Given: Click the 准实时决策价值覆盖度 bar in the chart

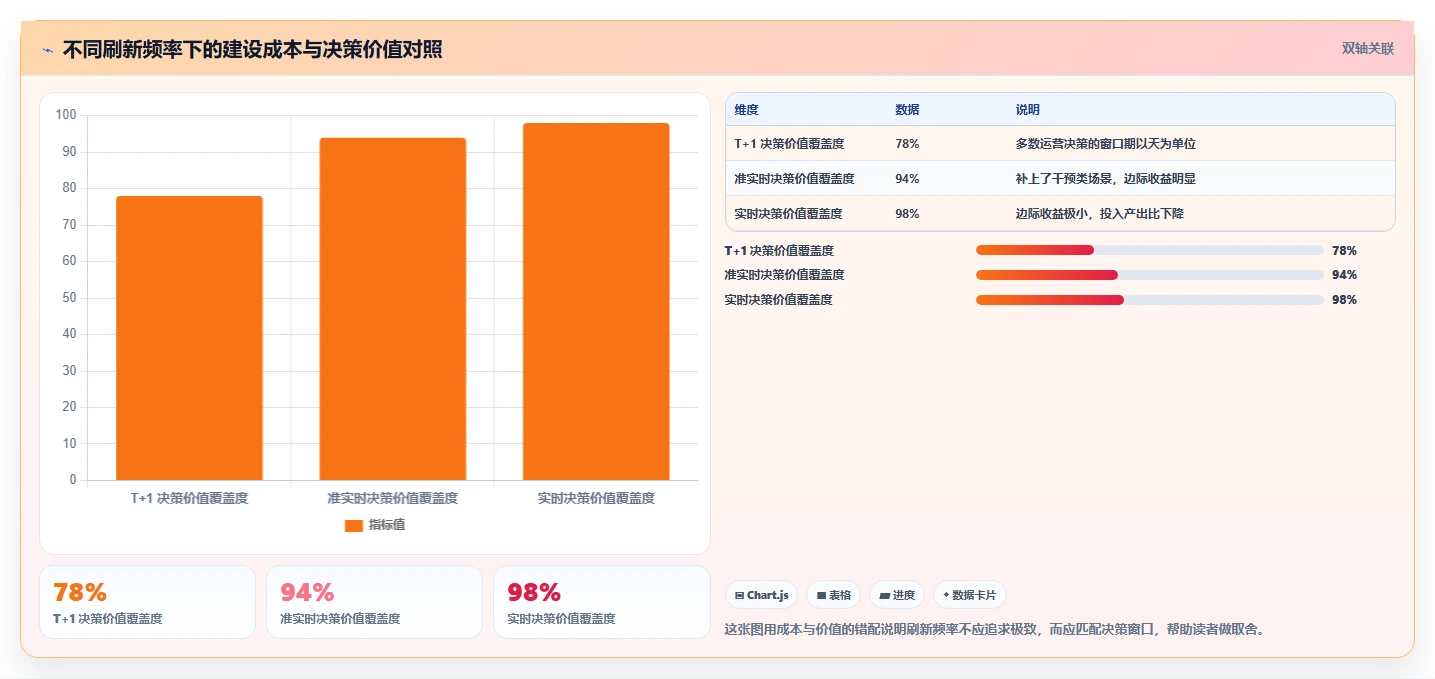Looking at the screenshot, I should point(392,309).
